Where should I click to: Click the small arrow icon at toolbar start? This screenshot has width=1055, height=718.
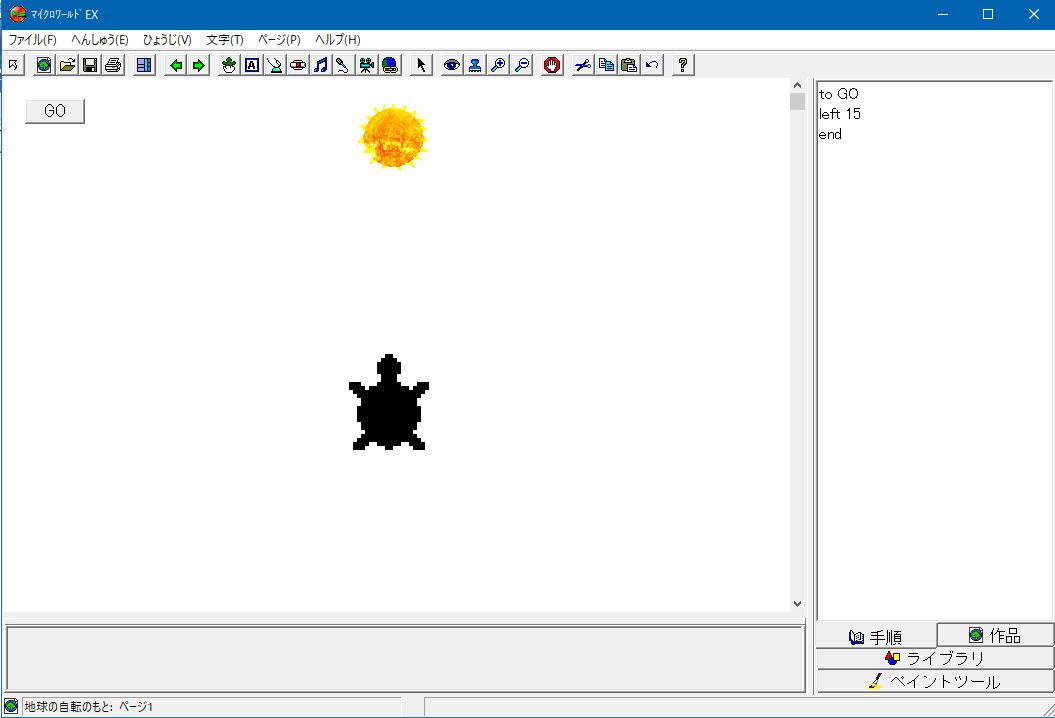13,65
